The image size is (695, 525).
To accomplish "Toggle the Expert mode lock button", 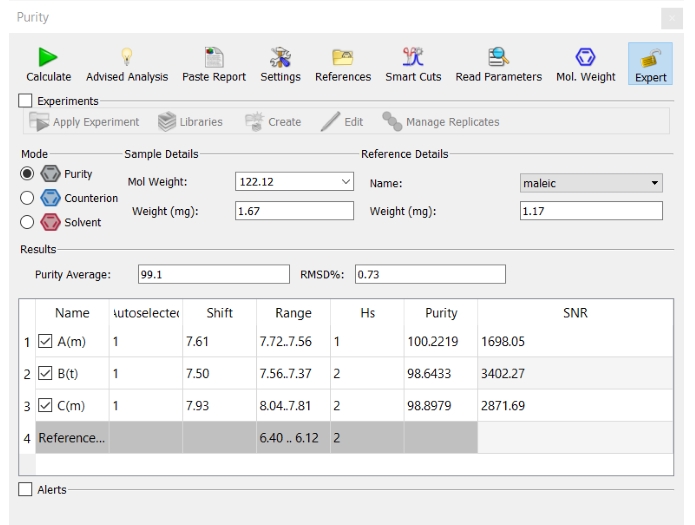I will 650,63.
